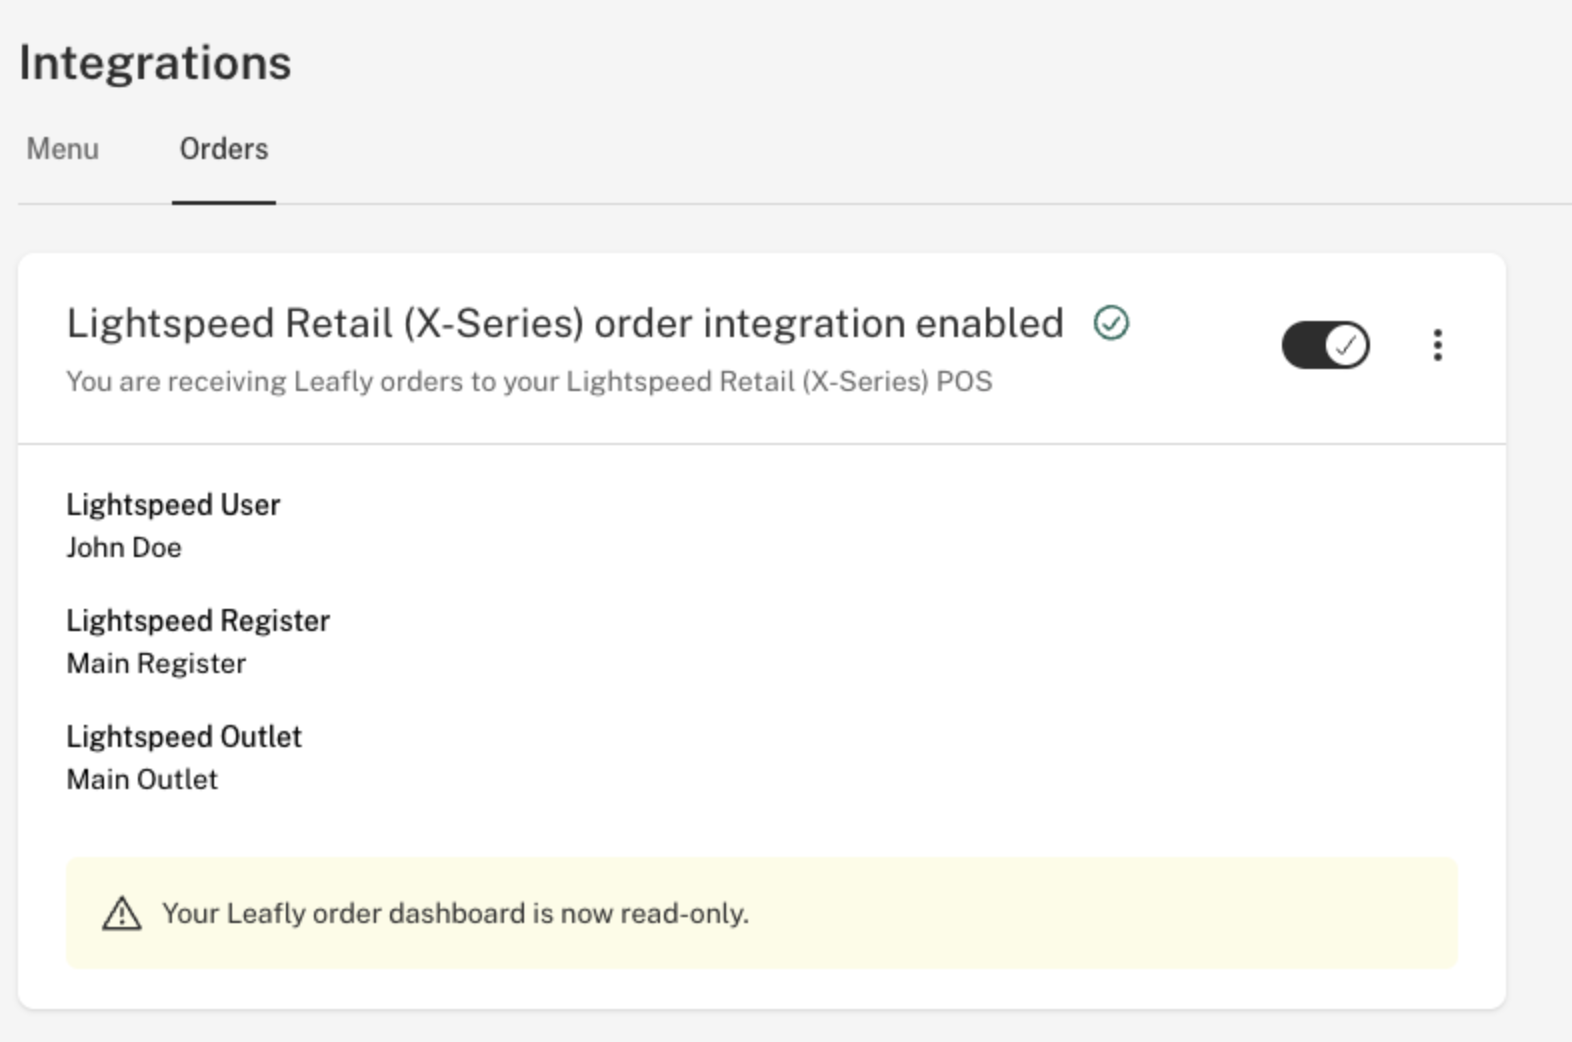Image resolution: width=1572 pixels, height=1042 pixels.
Task: Click the 'order integration enabled' card title
Action: coord(565,323)
